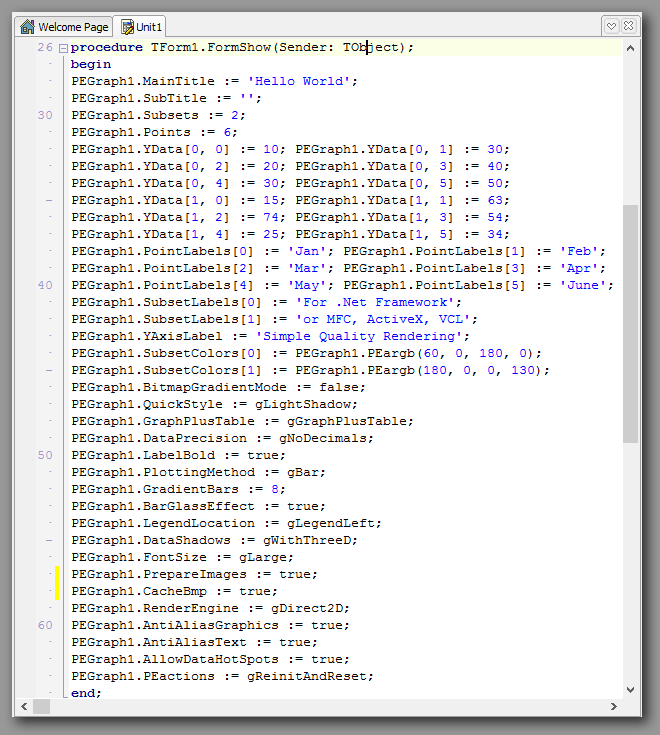Click line number 26 in the gutter

coord(45,47)
